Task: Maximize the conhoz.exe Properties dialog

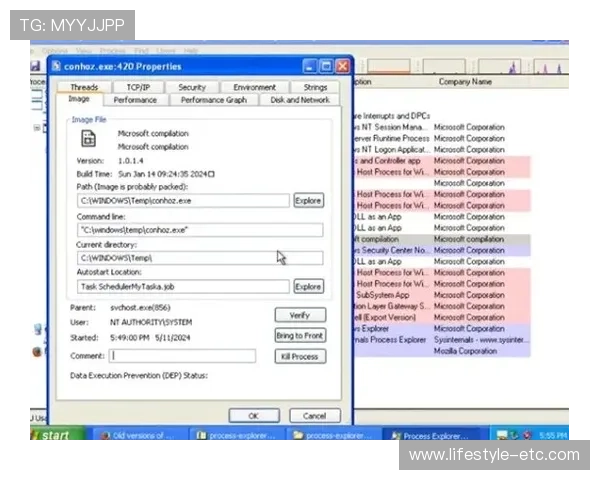Action: tap(325, 66)
